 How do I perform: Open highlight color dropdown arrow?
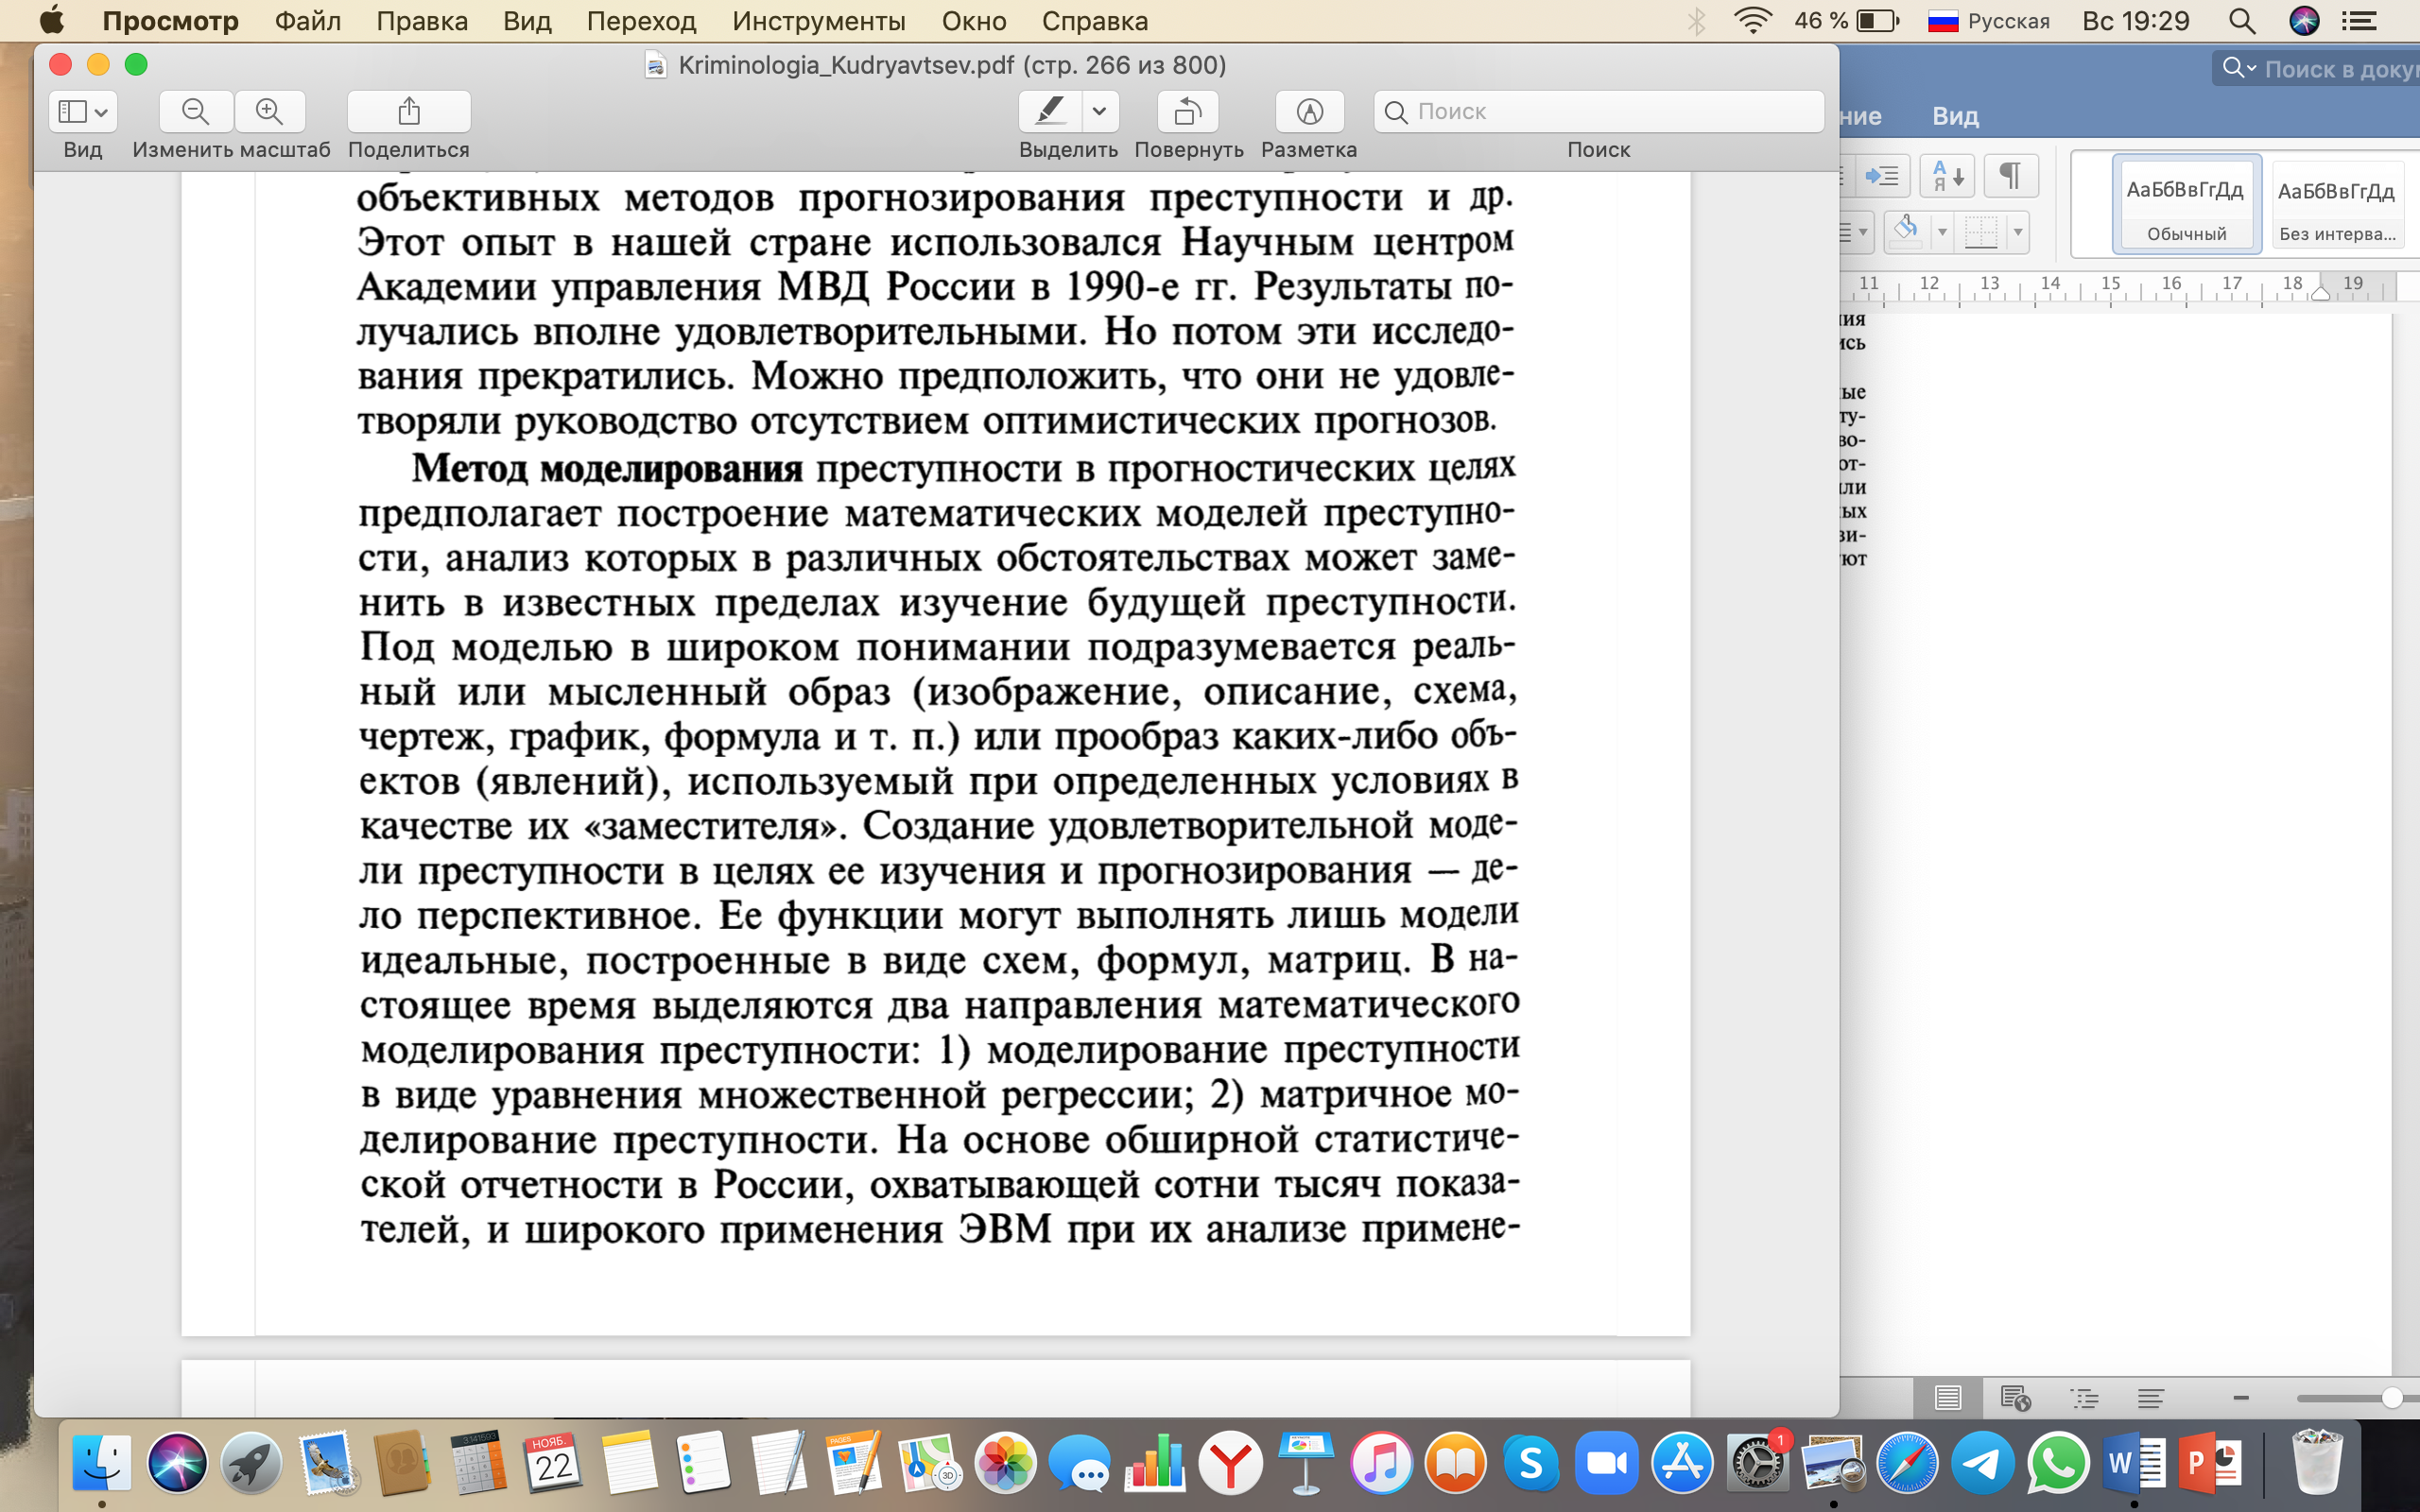1099,111
